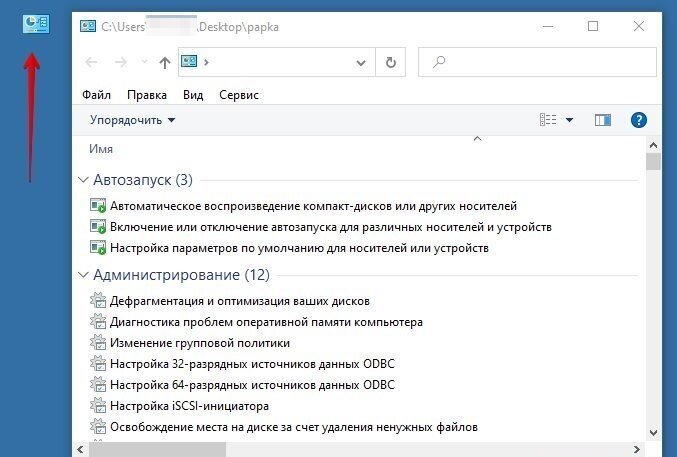Image resolution: width=677 pixels, height=457 pixels.
Task: Close the papka window
Action: tap(639, 26)
